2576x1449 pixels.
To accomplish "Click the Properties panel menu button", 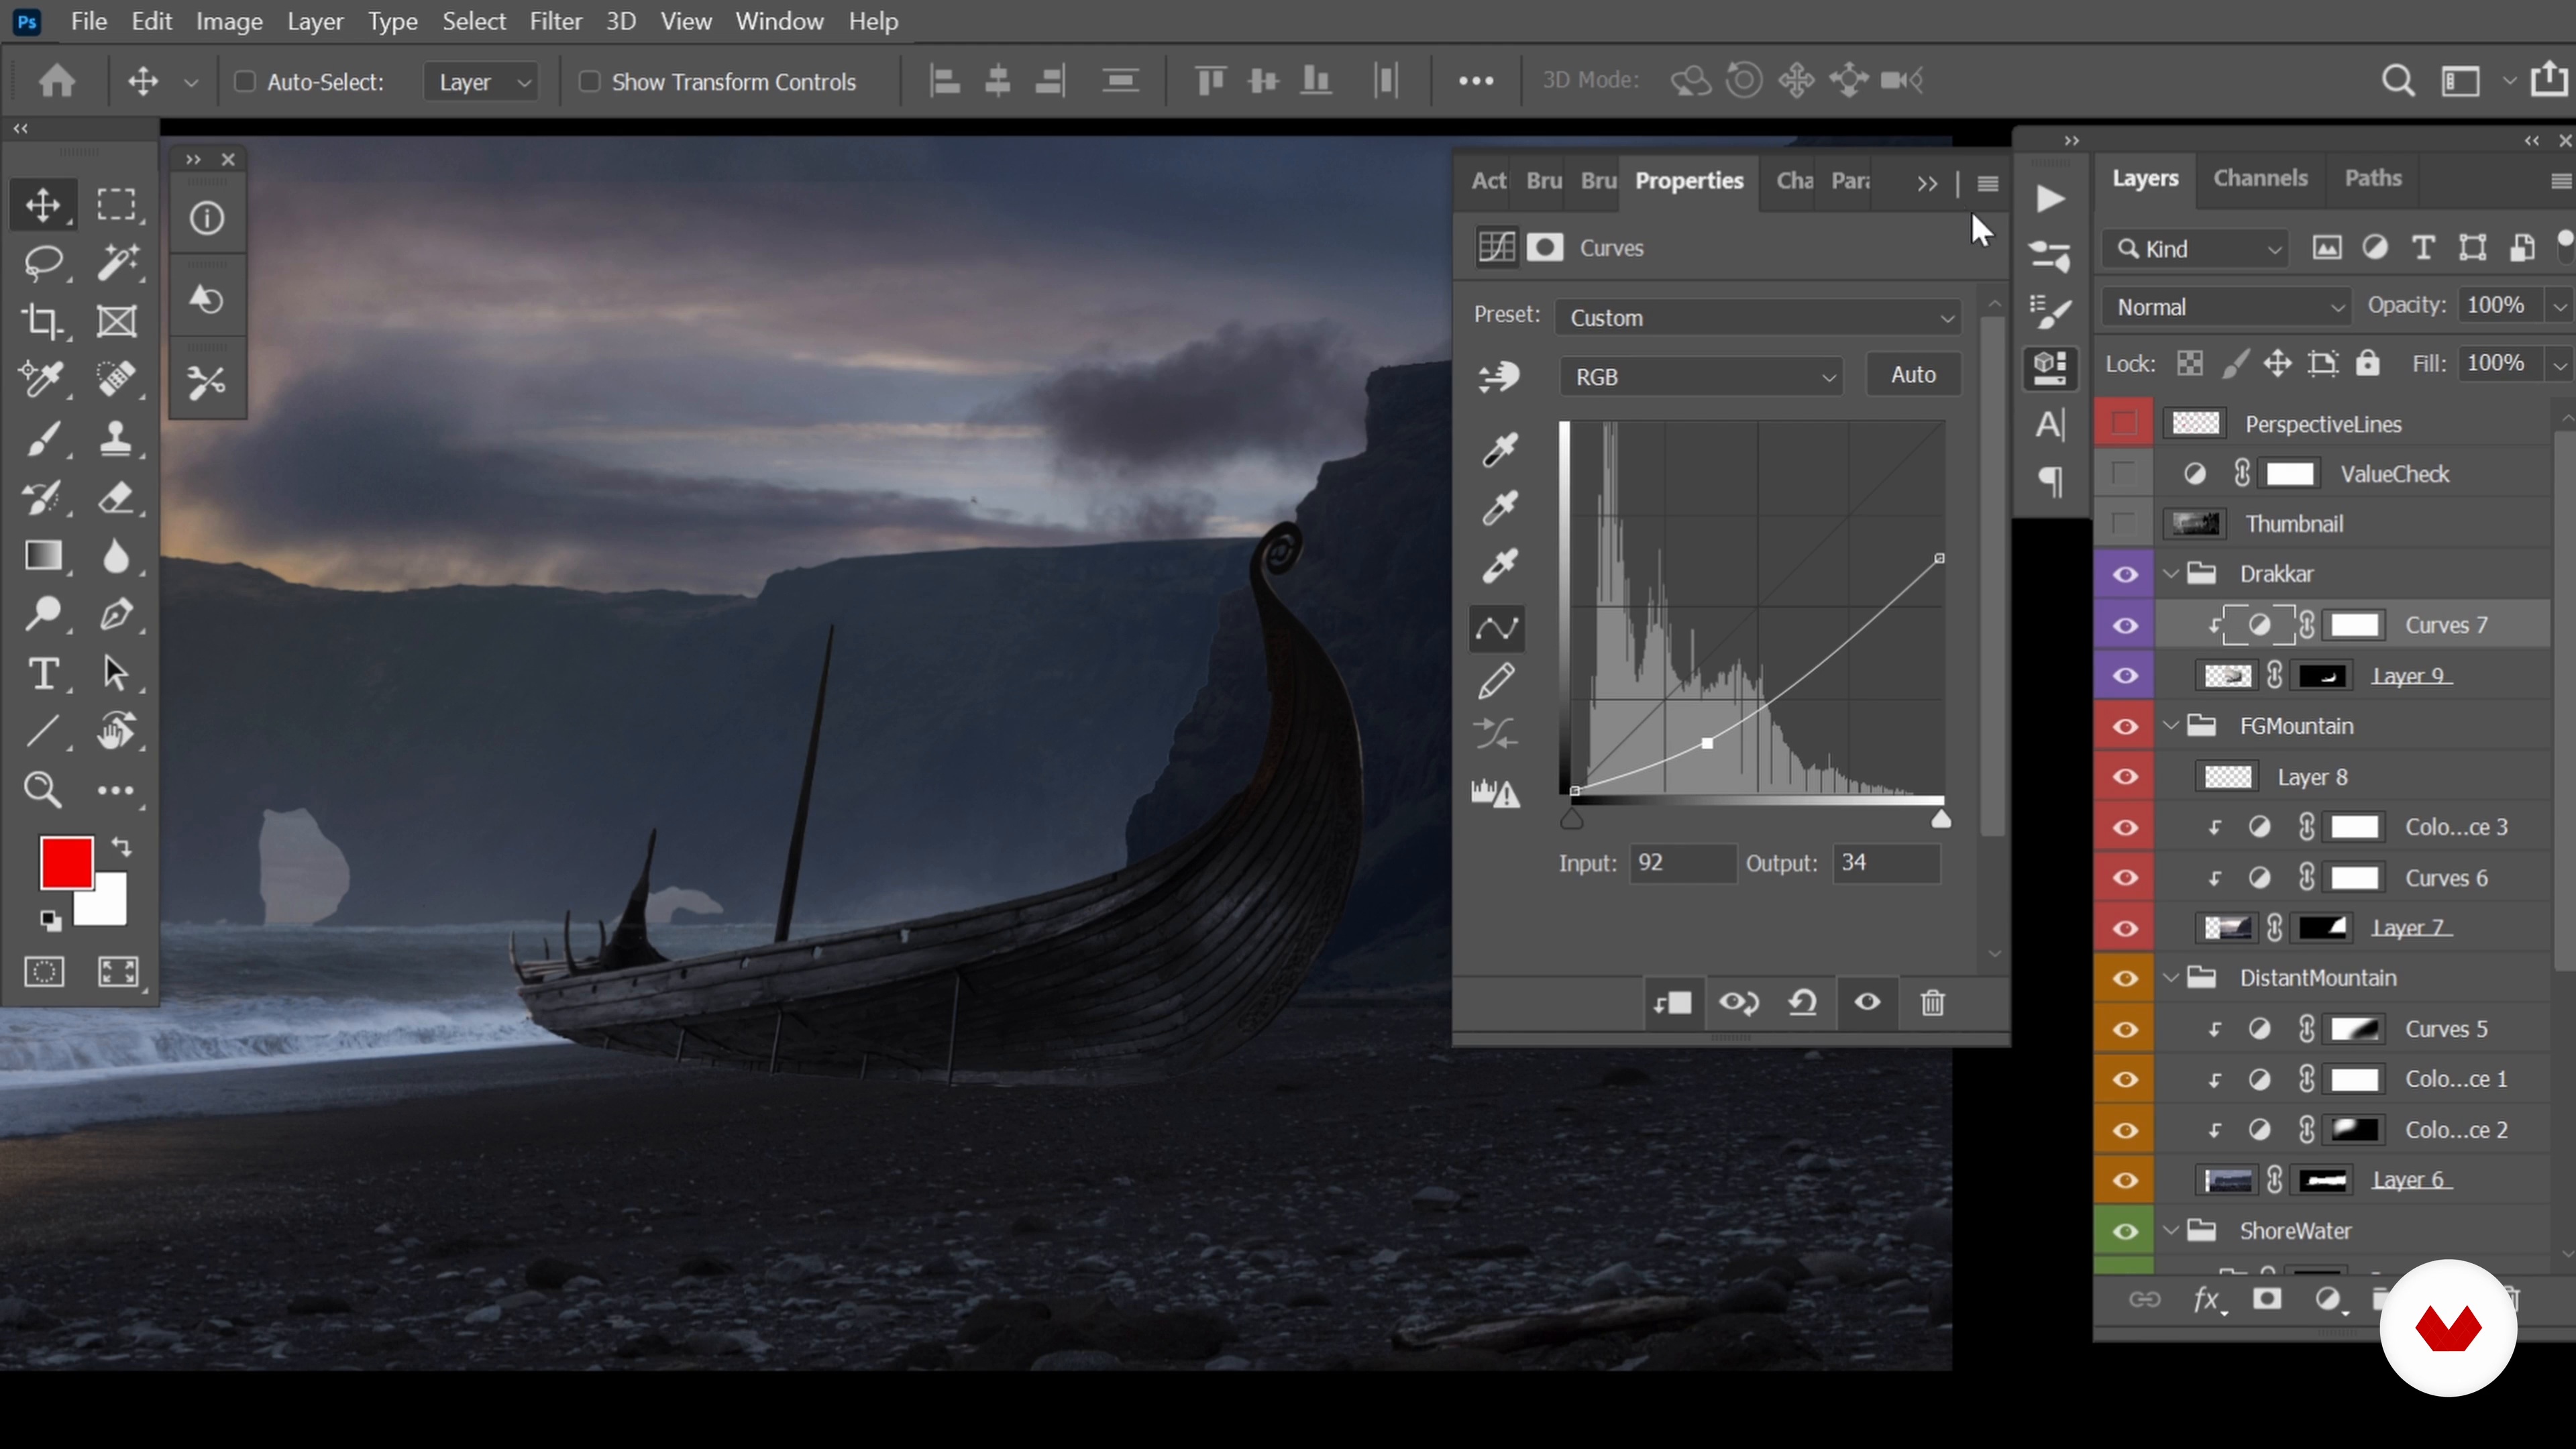I will [1988, 184].
